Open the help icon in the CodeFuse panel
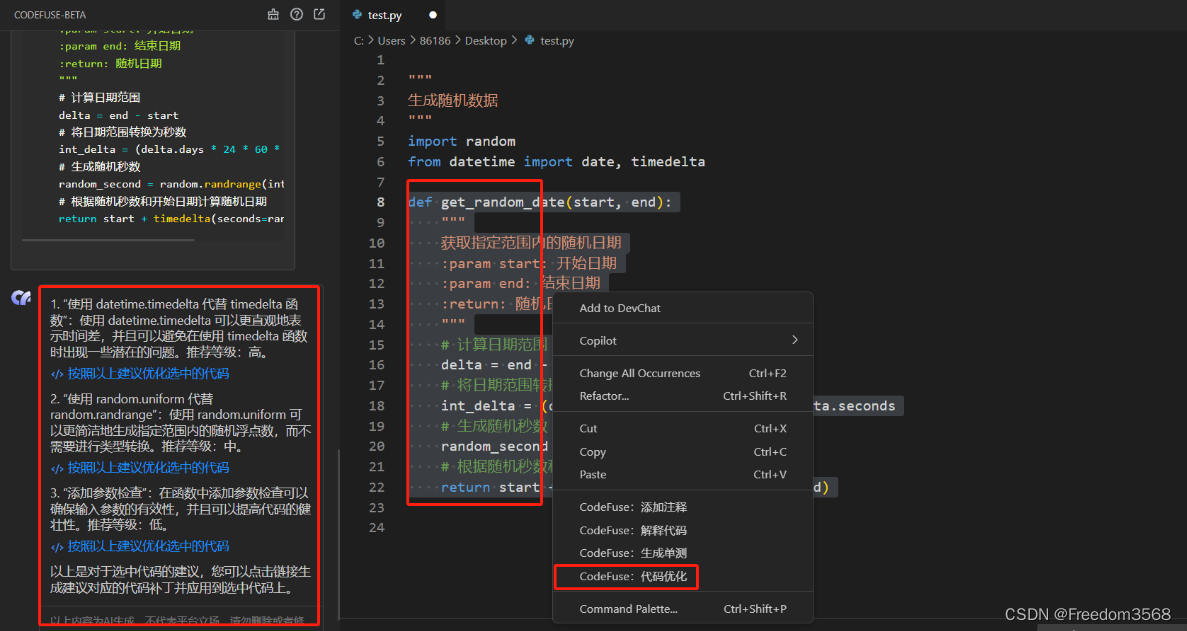The image size is (1187, 631). (x=296, y=14)
